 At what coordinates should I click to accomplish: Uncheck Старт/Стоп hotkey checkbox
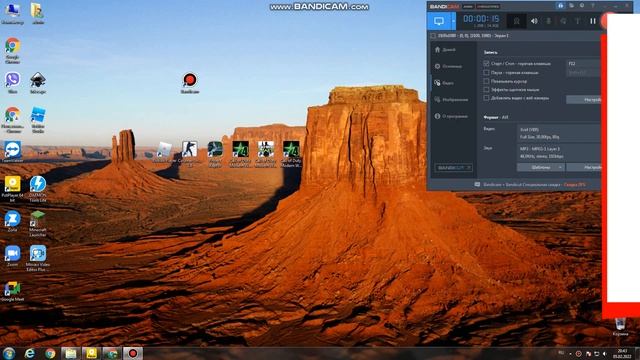tap(486, 64)
